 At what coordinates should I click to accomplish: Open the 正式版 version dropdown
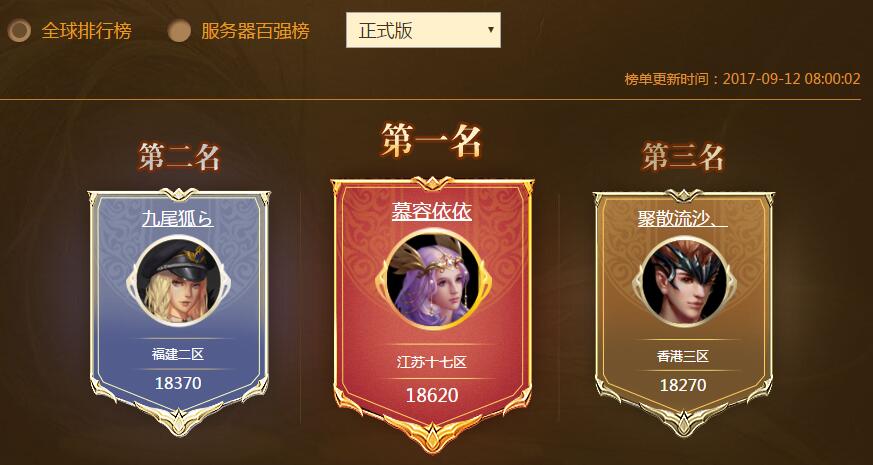[423, 30]
